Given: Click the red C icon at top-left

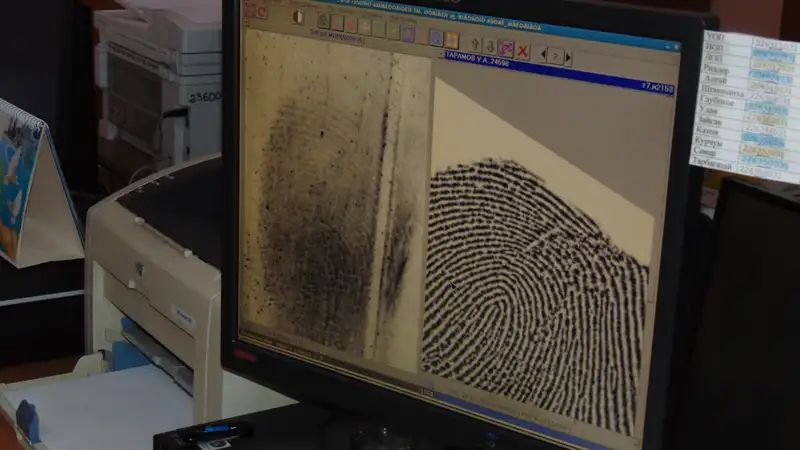Looking at the screenshot, I should point(261,12).
